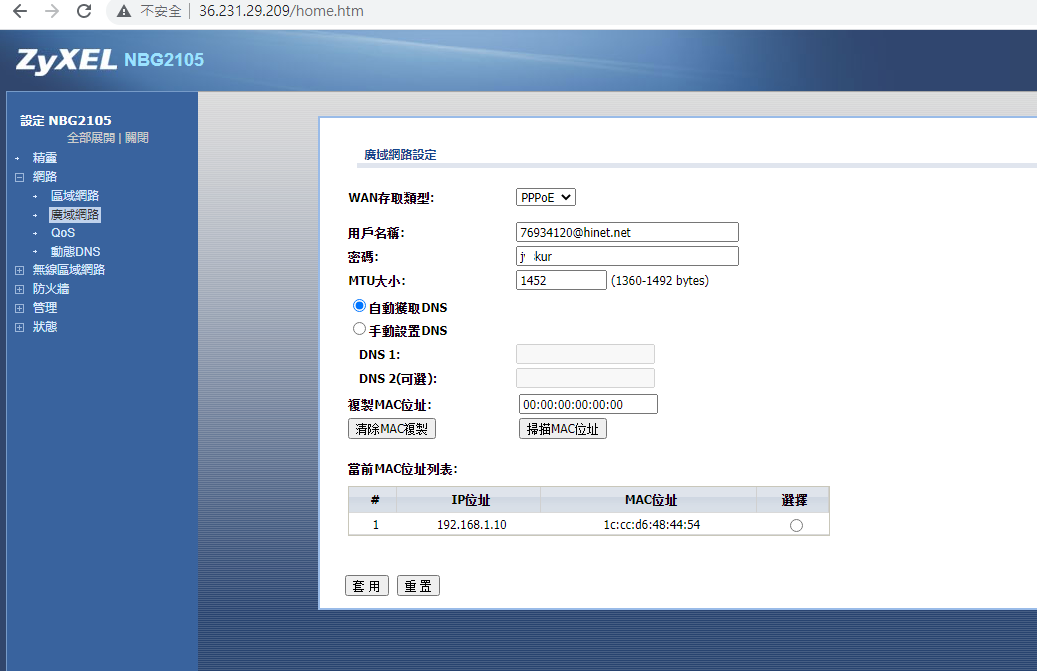Click the MAC cell 1c:cc:d6:48:44:54
The height and width of the screenshot is (671, 1037).
(x=651, y=524)
